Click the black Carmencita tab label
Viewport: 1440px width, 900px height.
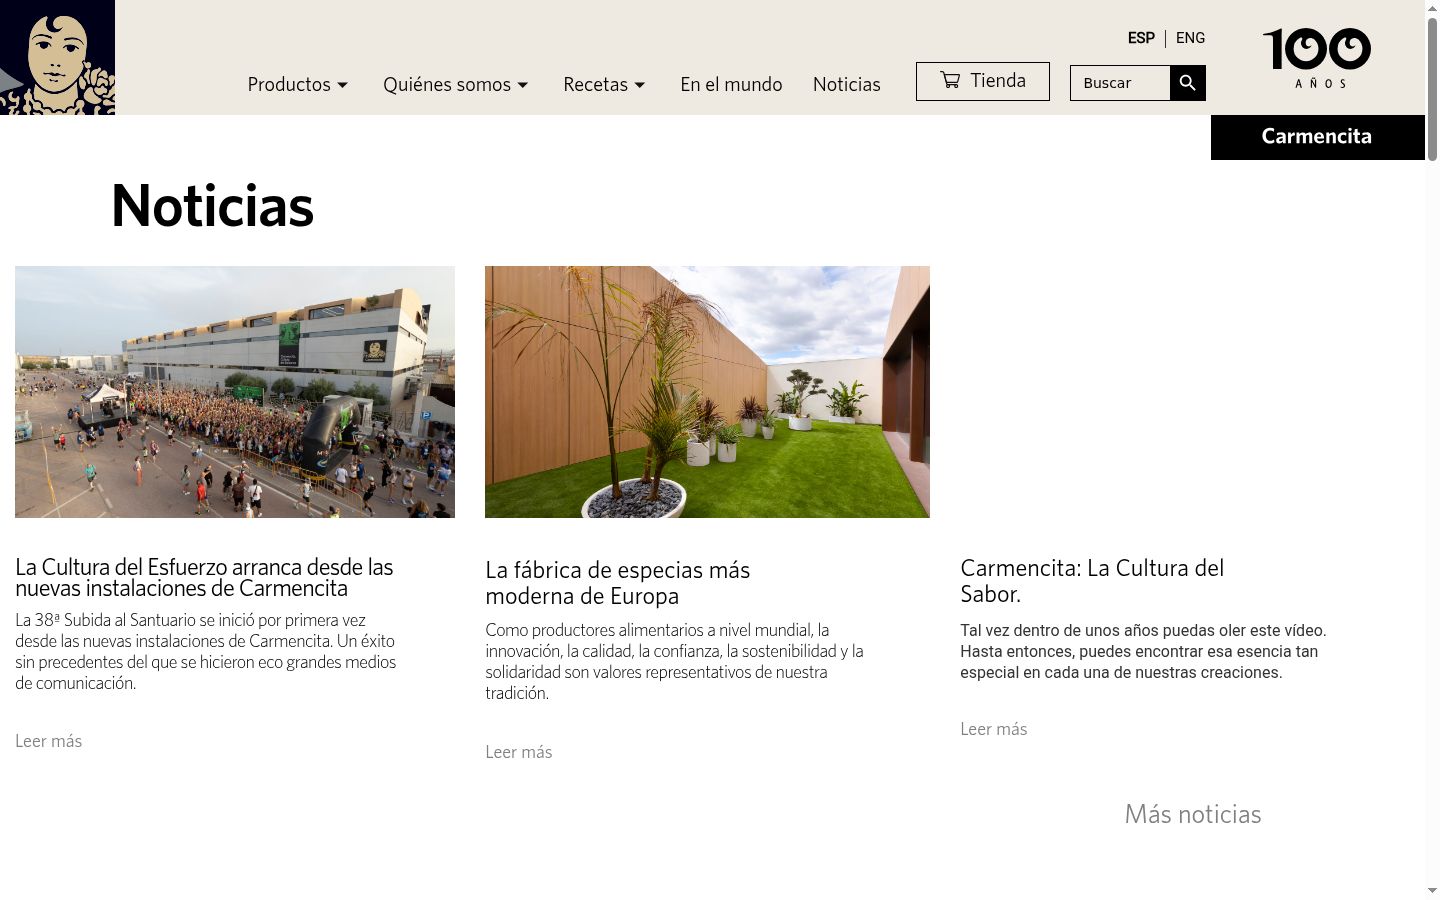1317,137
